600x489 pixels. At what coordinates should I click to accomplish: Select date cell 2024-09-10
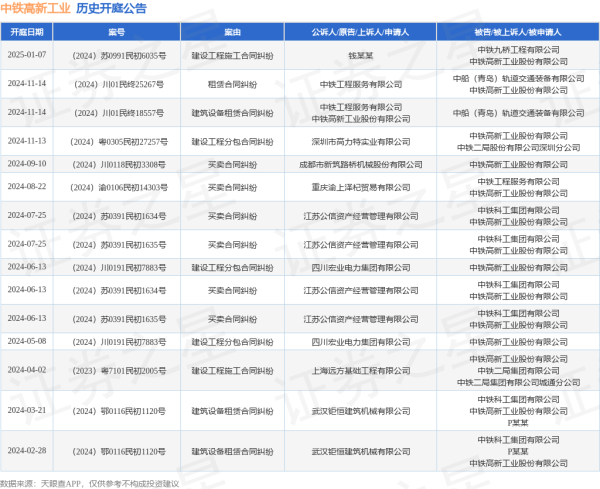tap(27, 164)
